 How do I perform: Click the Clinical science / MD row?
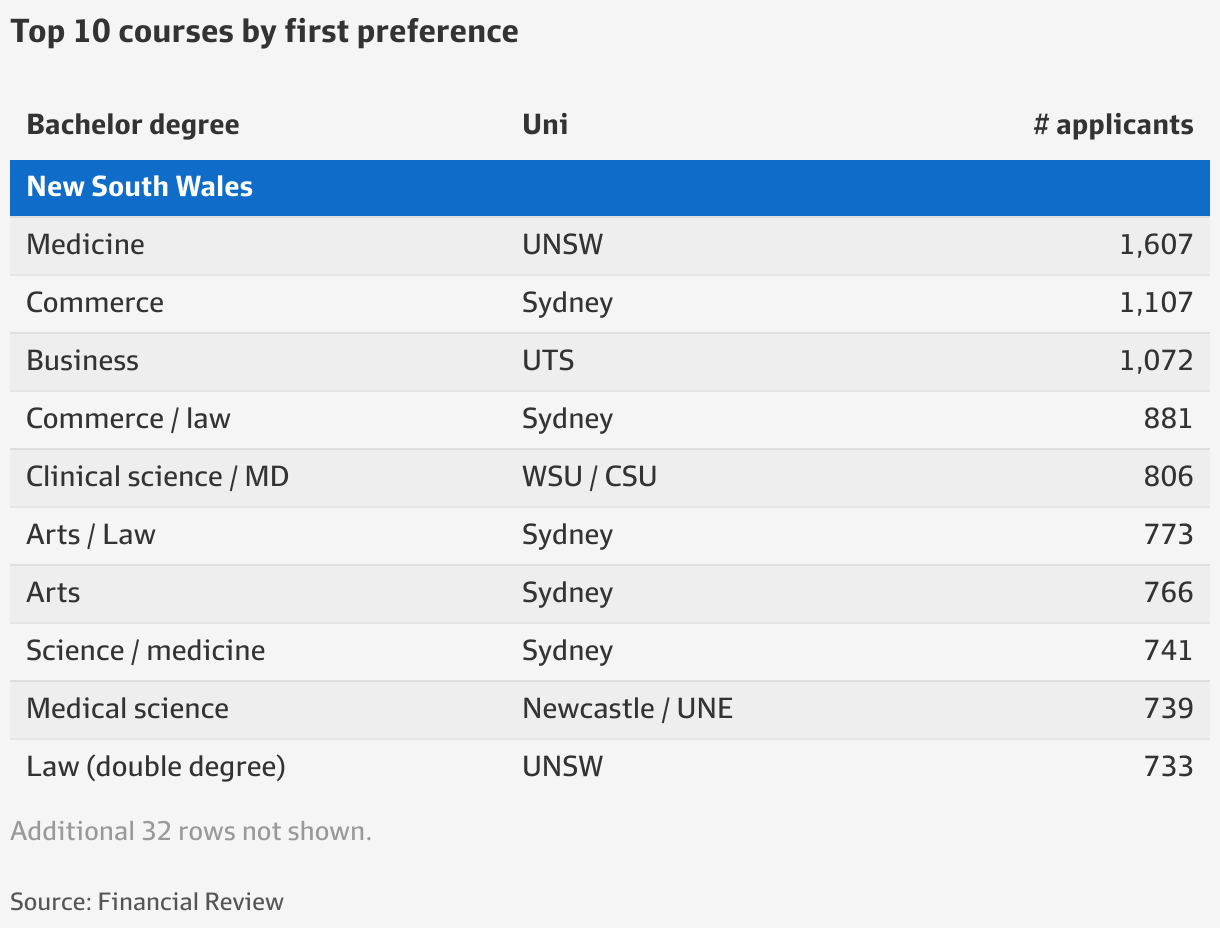pyautogui.click(x=157, y=477)
